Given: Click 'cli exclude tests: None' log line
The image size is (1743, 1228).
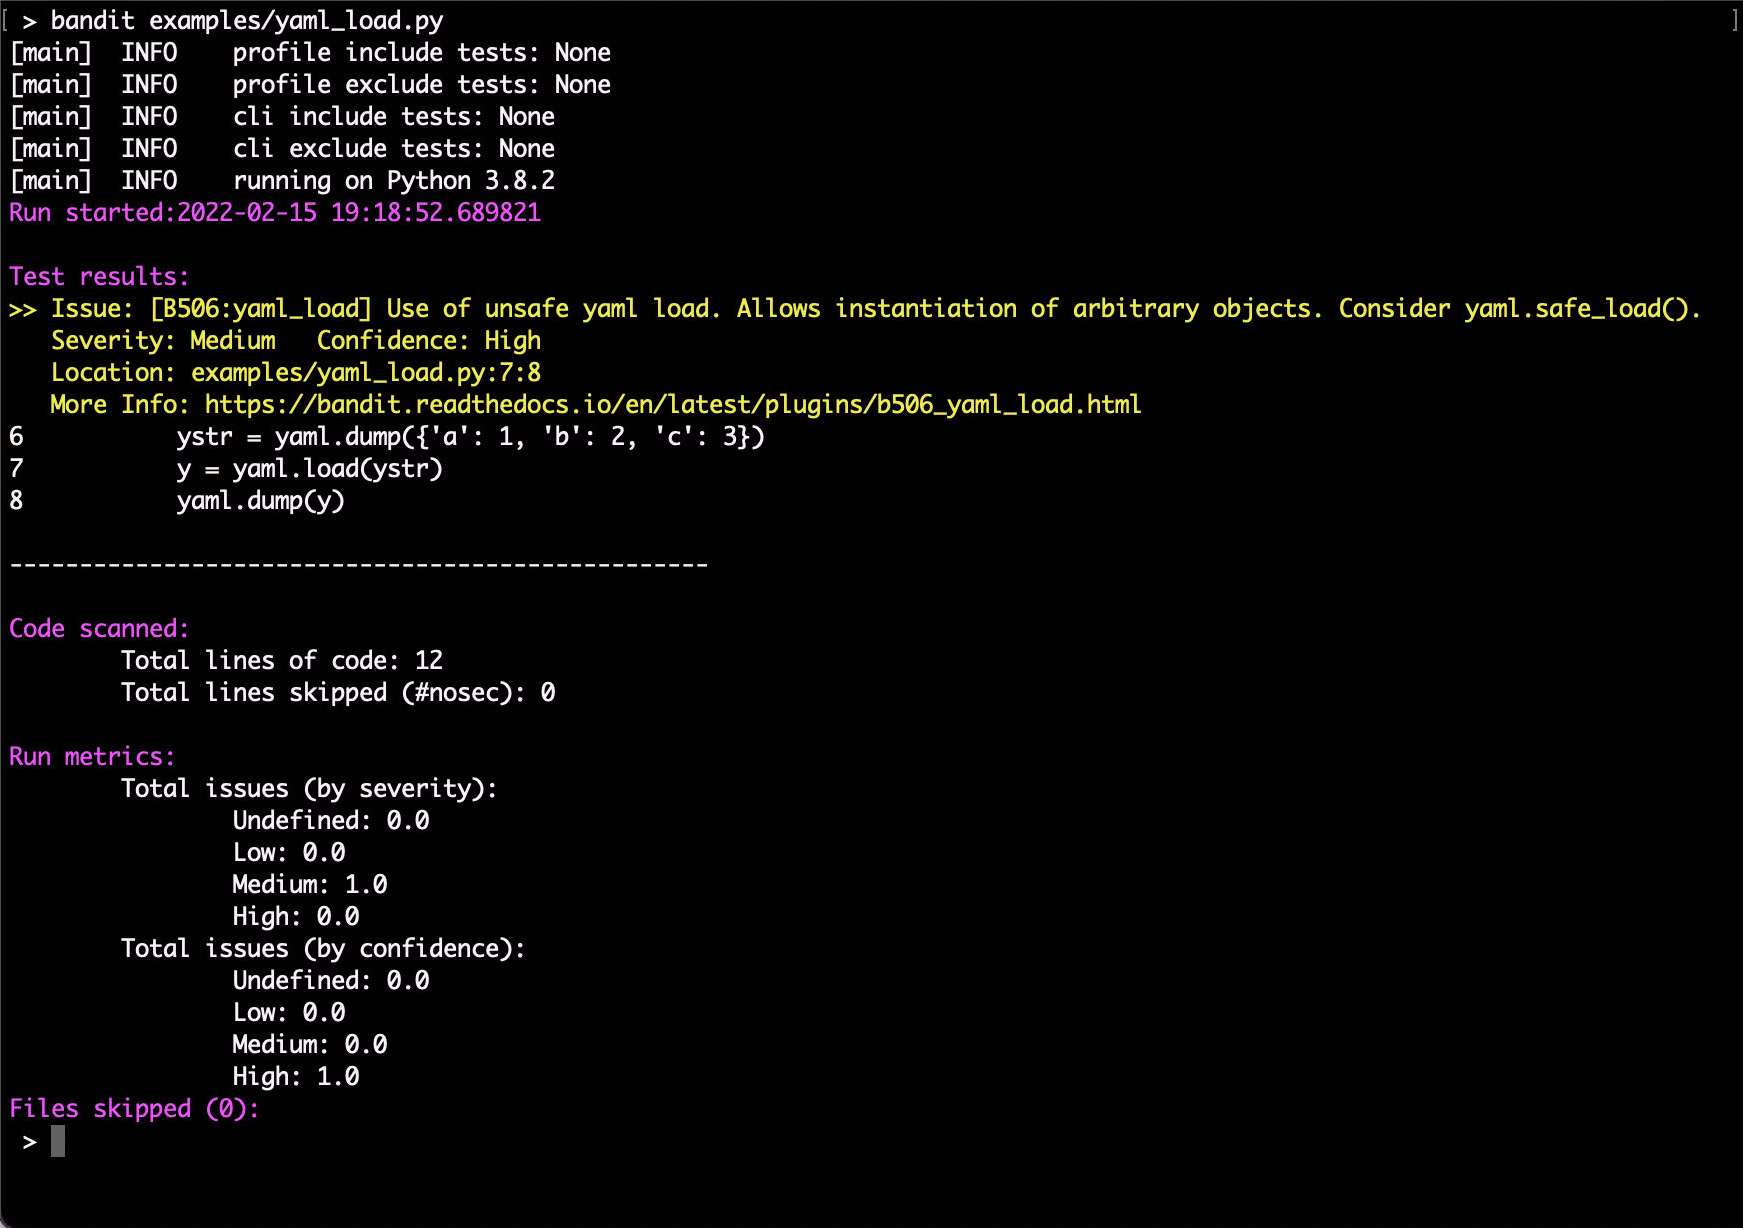Looking at the screenshot, I should [x=282, y=149].
